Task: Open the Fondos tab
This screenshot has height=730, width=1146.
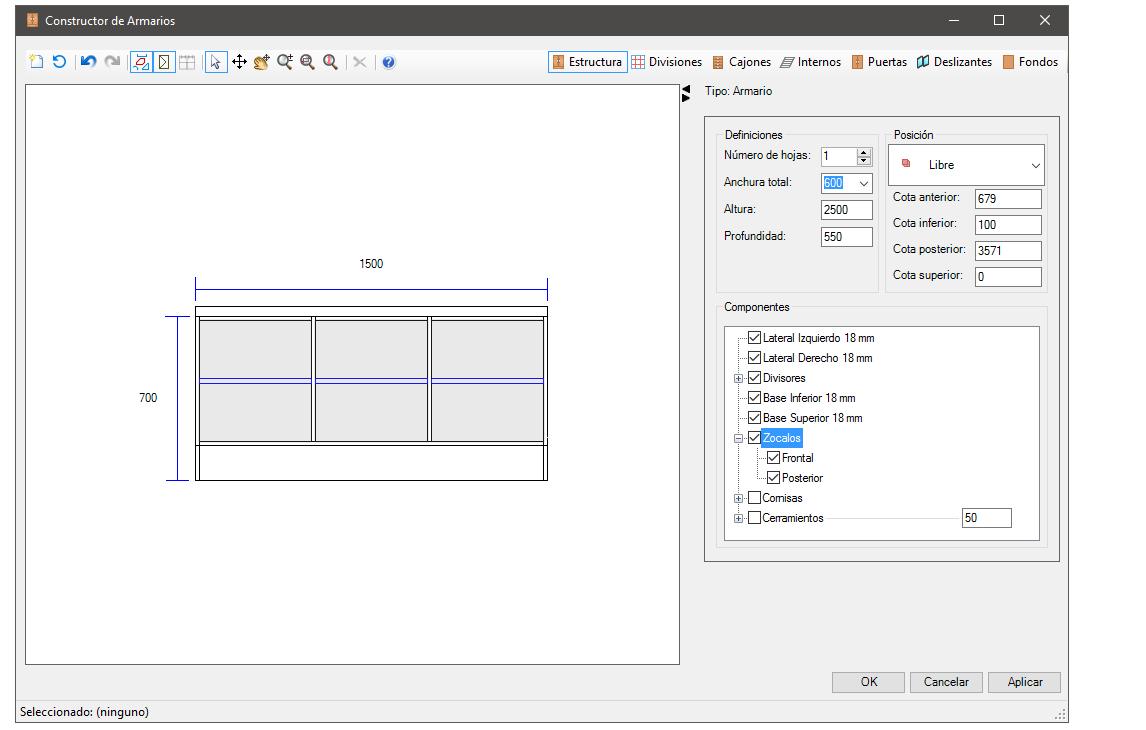Action: (1031, 62)
